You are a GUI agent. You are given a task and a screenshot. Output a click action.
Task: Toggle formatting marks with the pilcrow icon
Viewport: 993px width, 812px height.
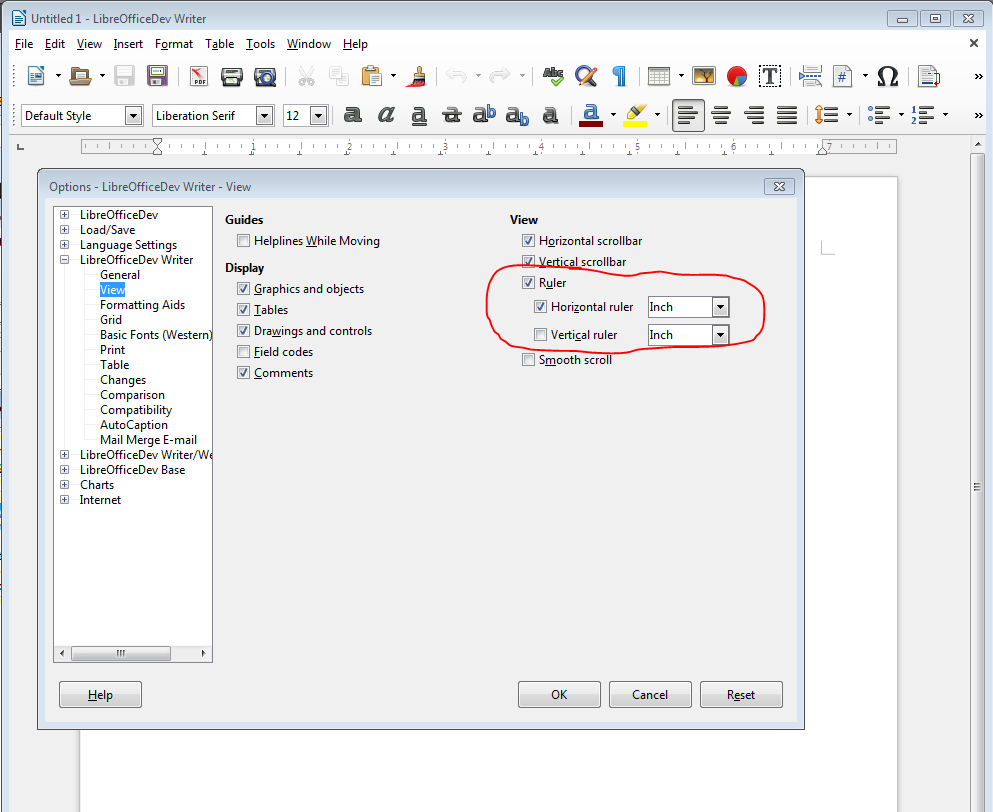(x=619, y=76)
